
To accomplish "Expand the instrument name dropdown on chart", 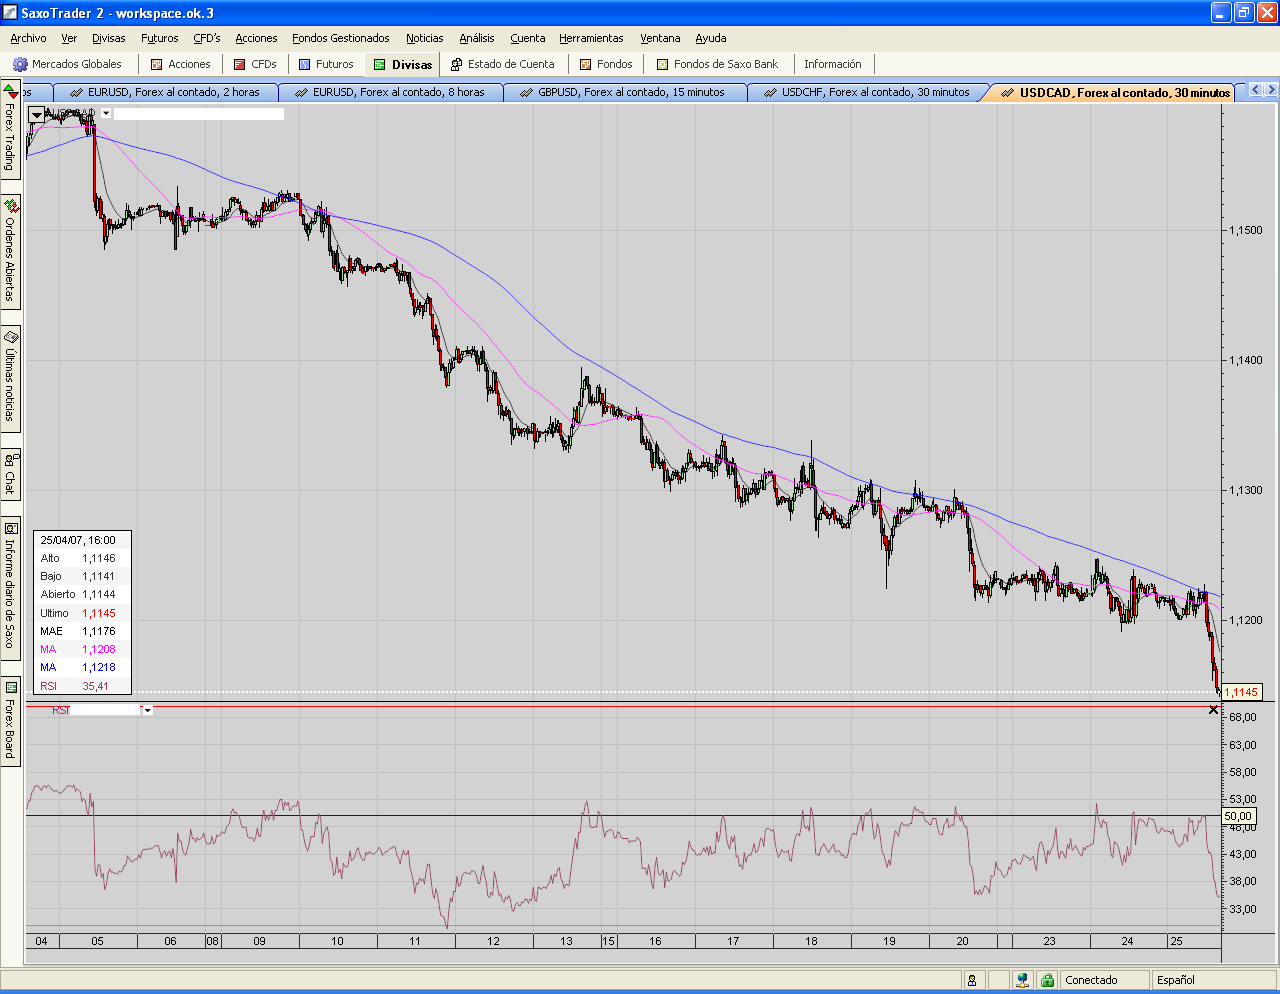I will tap(106, 114).
